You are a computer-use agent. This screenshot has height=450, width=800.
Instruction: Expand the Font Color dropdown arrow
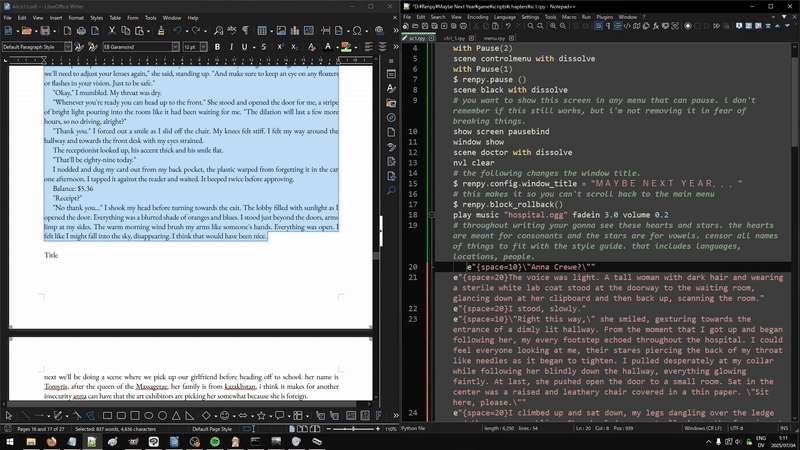click(337, 47)
